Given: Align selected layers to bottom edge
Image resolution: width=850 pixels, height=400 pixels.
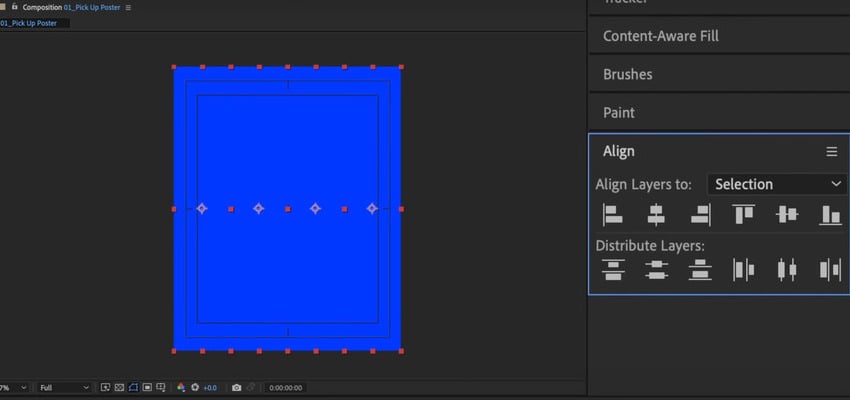Looking at the screenshot, I should pyautogui.click(x=830, y=215).
